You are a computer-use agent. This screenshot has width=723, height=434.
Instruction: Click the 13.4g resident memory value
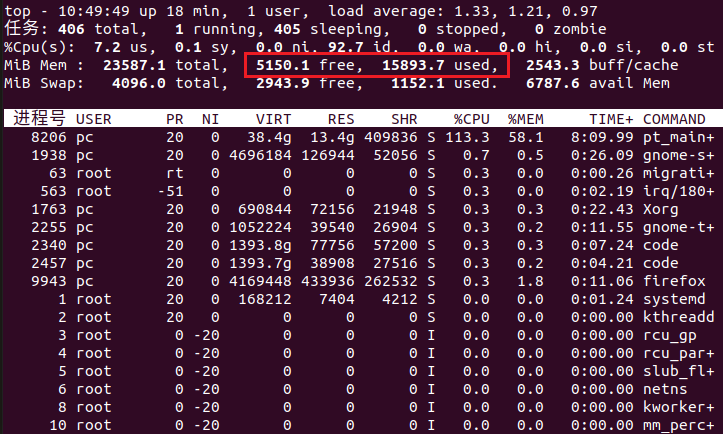pyautogui.click(x=332, y=137)
